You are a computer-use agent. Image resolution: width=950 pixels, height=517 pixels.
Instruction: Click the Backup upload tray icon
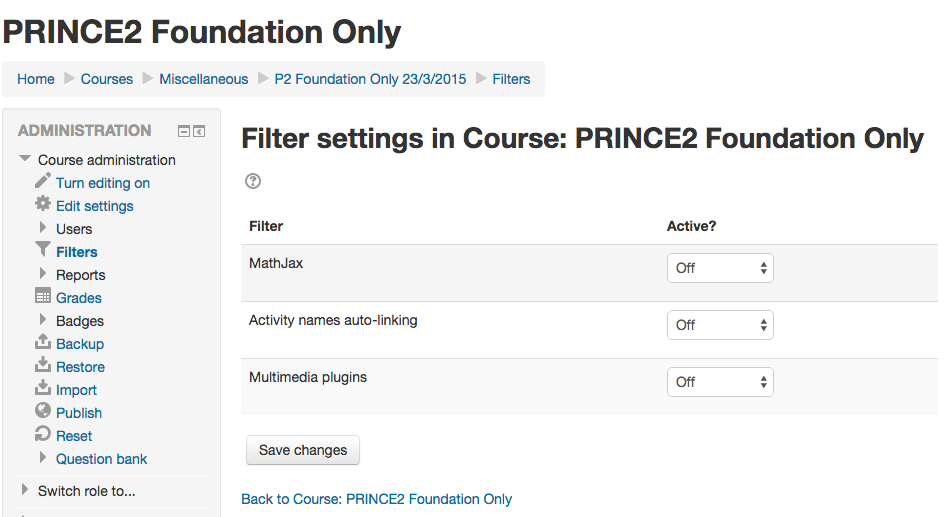pyautogui.click(x=42, y=342)
